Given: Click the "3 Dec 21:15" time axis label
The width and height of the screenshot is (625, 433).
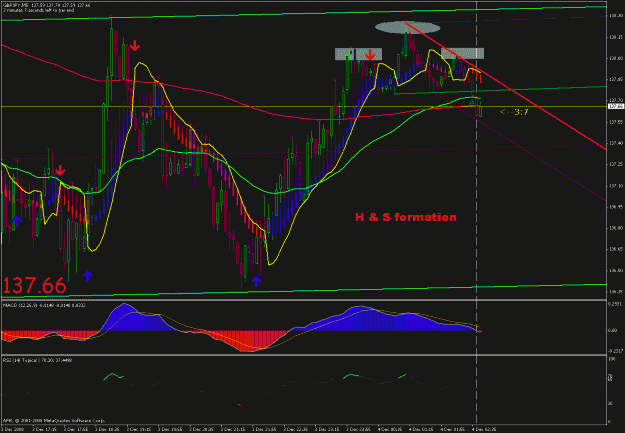Looking at the screenshot, I should (x=234, y=430).
